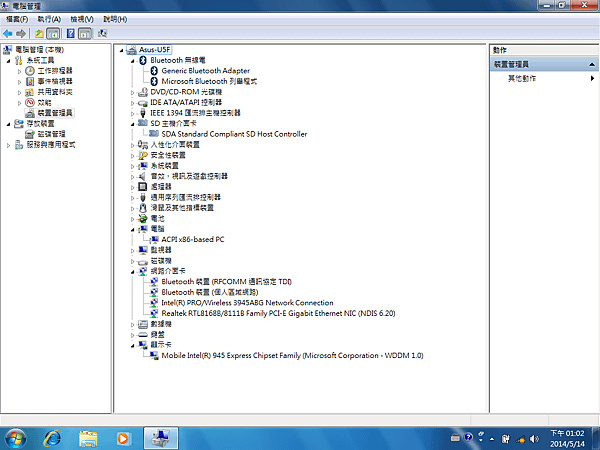
Task: Open Windows Explorer folder on taskbar
Action: [x=88, y=439]
